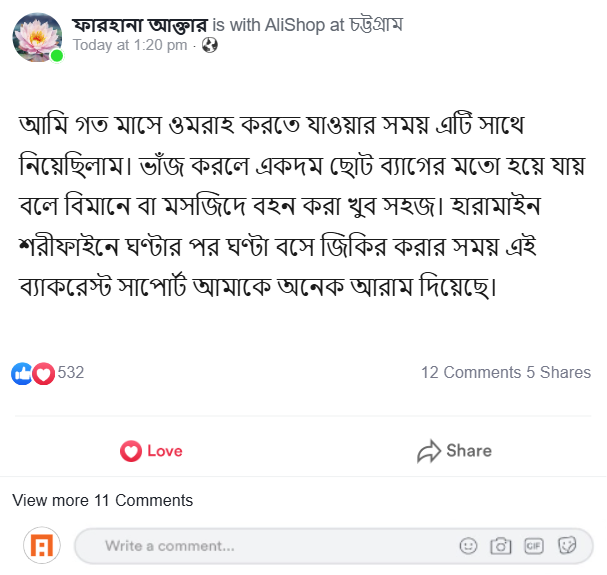607x575 pixels.
Task: Show who reacted via the 532 count
Action: [71, 373]
